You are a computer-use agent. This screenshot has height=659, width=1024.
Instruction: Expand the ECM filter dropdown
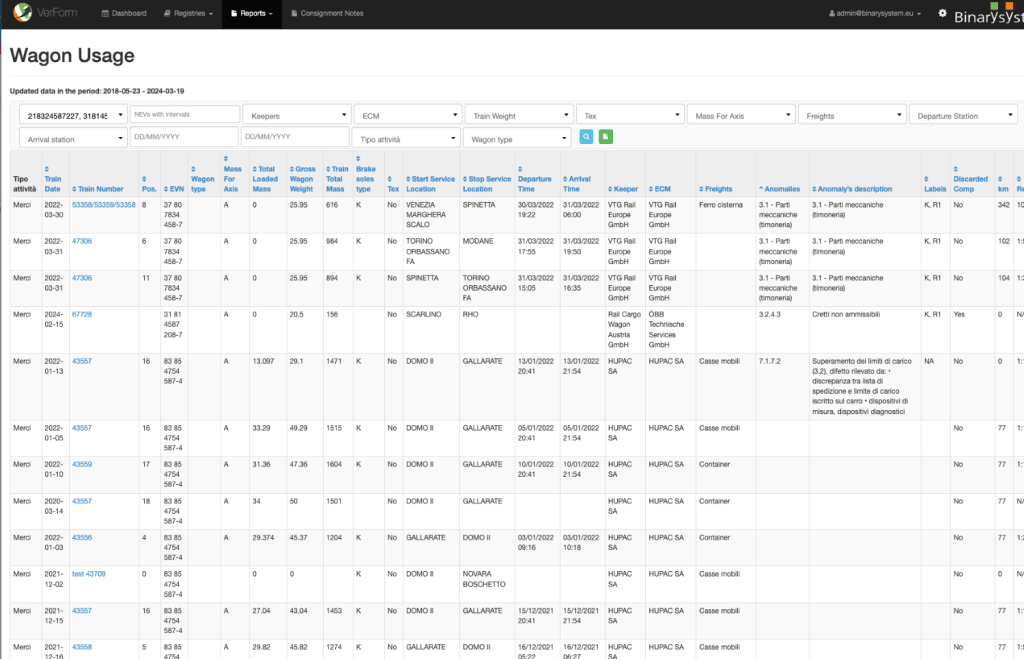(408, 116)
